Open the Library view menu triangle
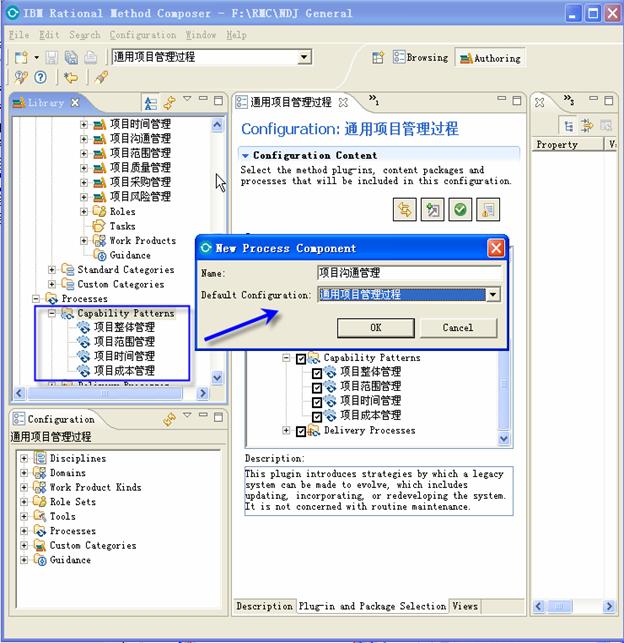624x643 pixels. pos(187,98)
